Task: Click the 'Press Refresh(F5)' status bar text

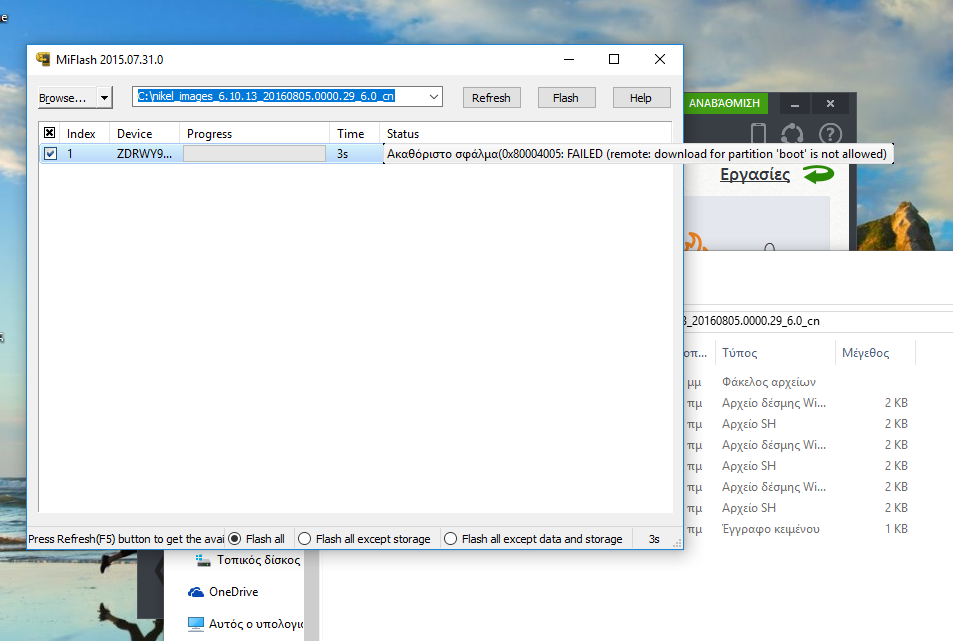Action: [x=126, y=539]
